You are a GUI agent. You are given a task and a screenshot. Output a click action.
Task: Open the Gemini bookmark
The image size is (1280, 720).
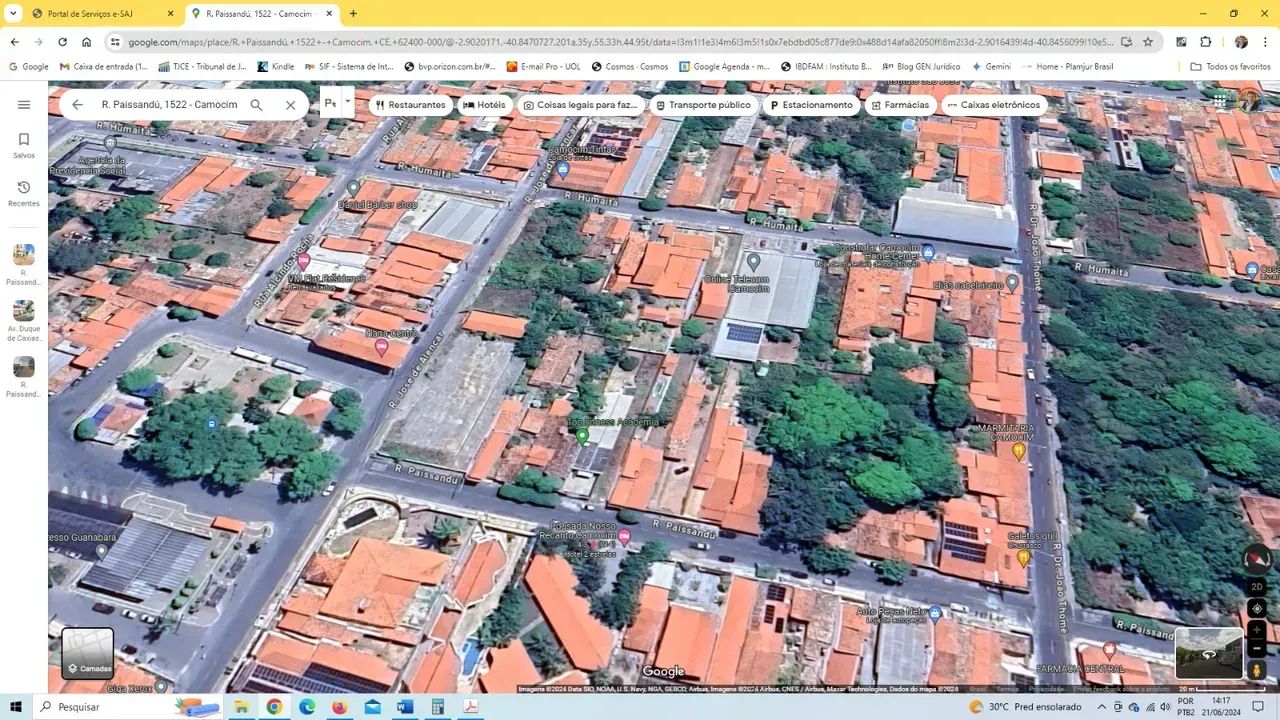click(x=990, y=67)
